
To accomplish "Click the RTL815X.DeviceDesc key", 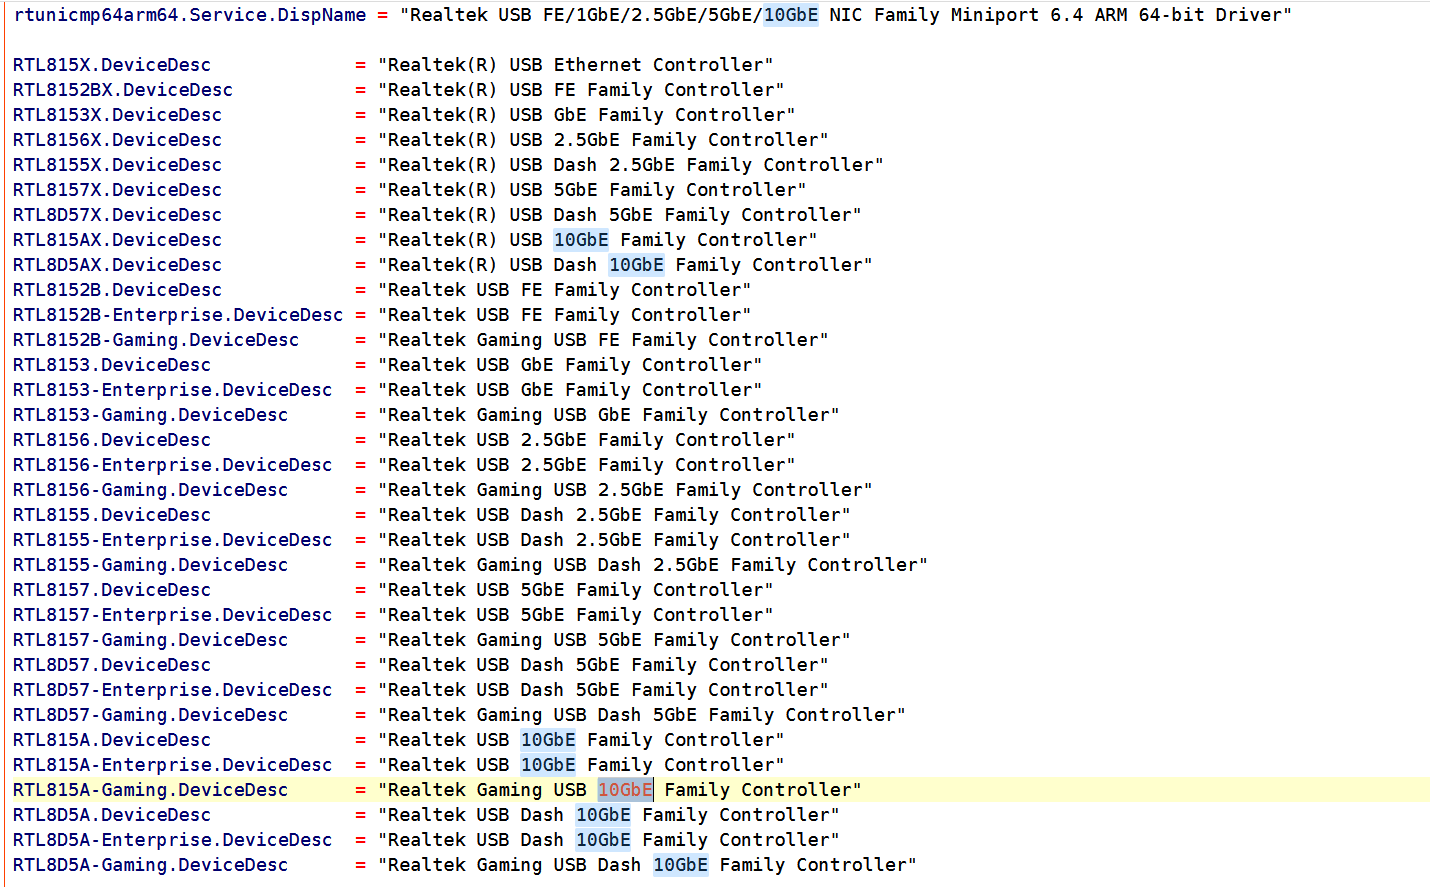I will point(112,65).
